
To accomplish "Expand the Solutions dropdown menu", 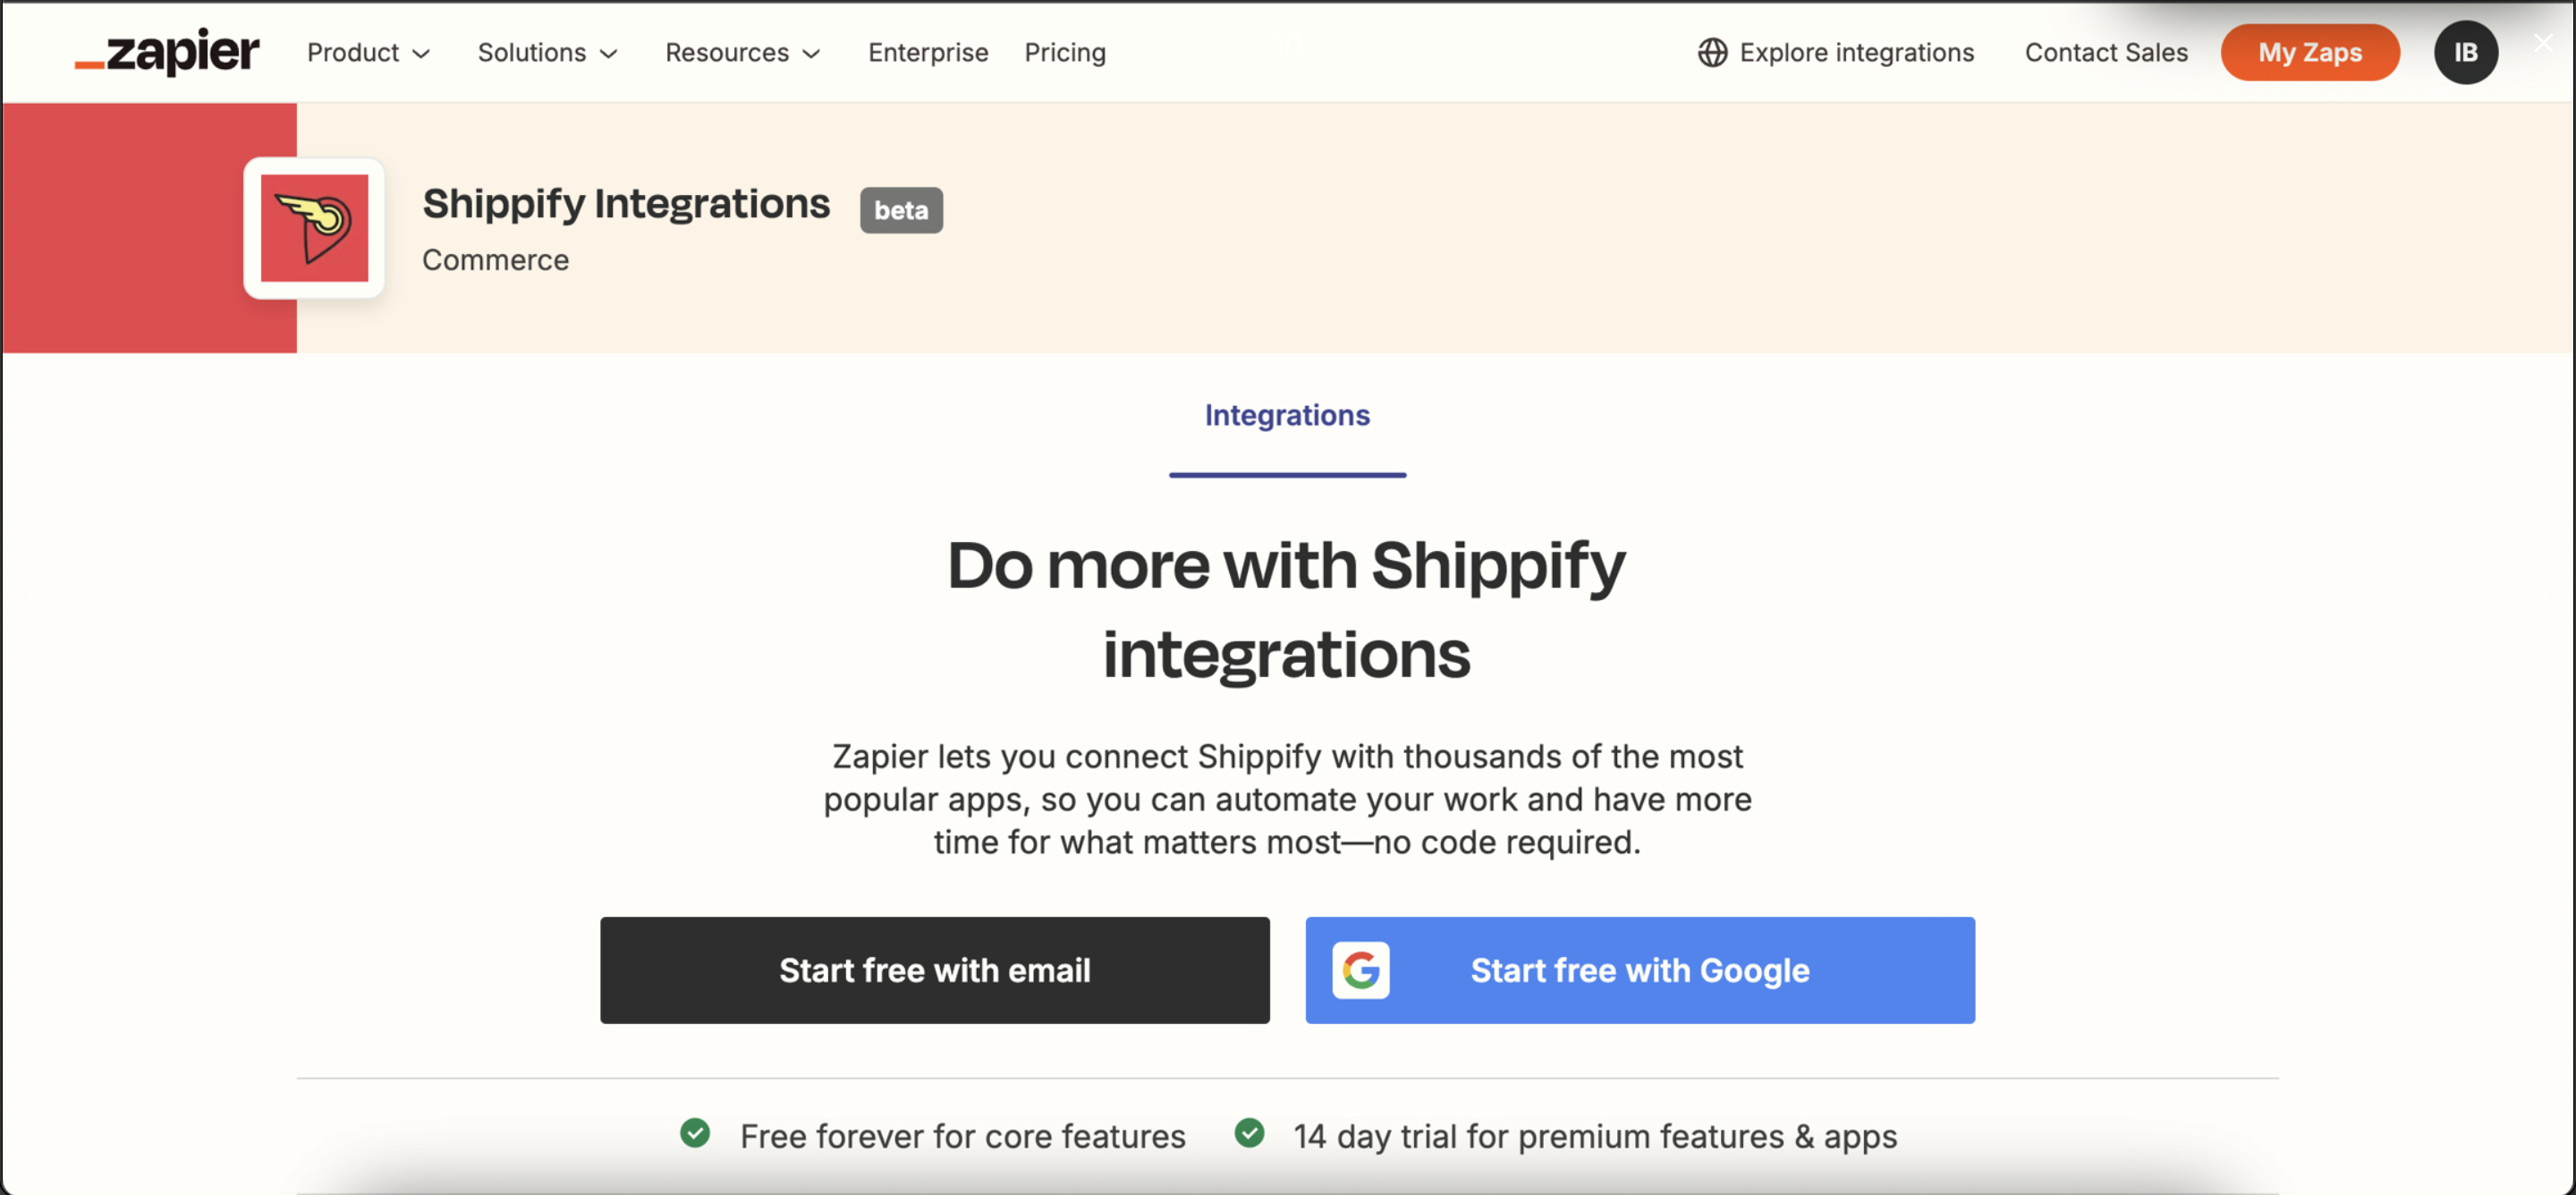I will [547, 52].
